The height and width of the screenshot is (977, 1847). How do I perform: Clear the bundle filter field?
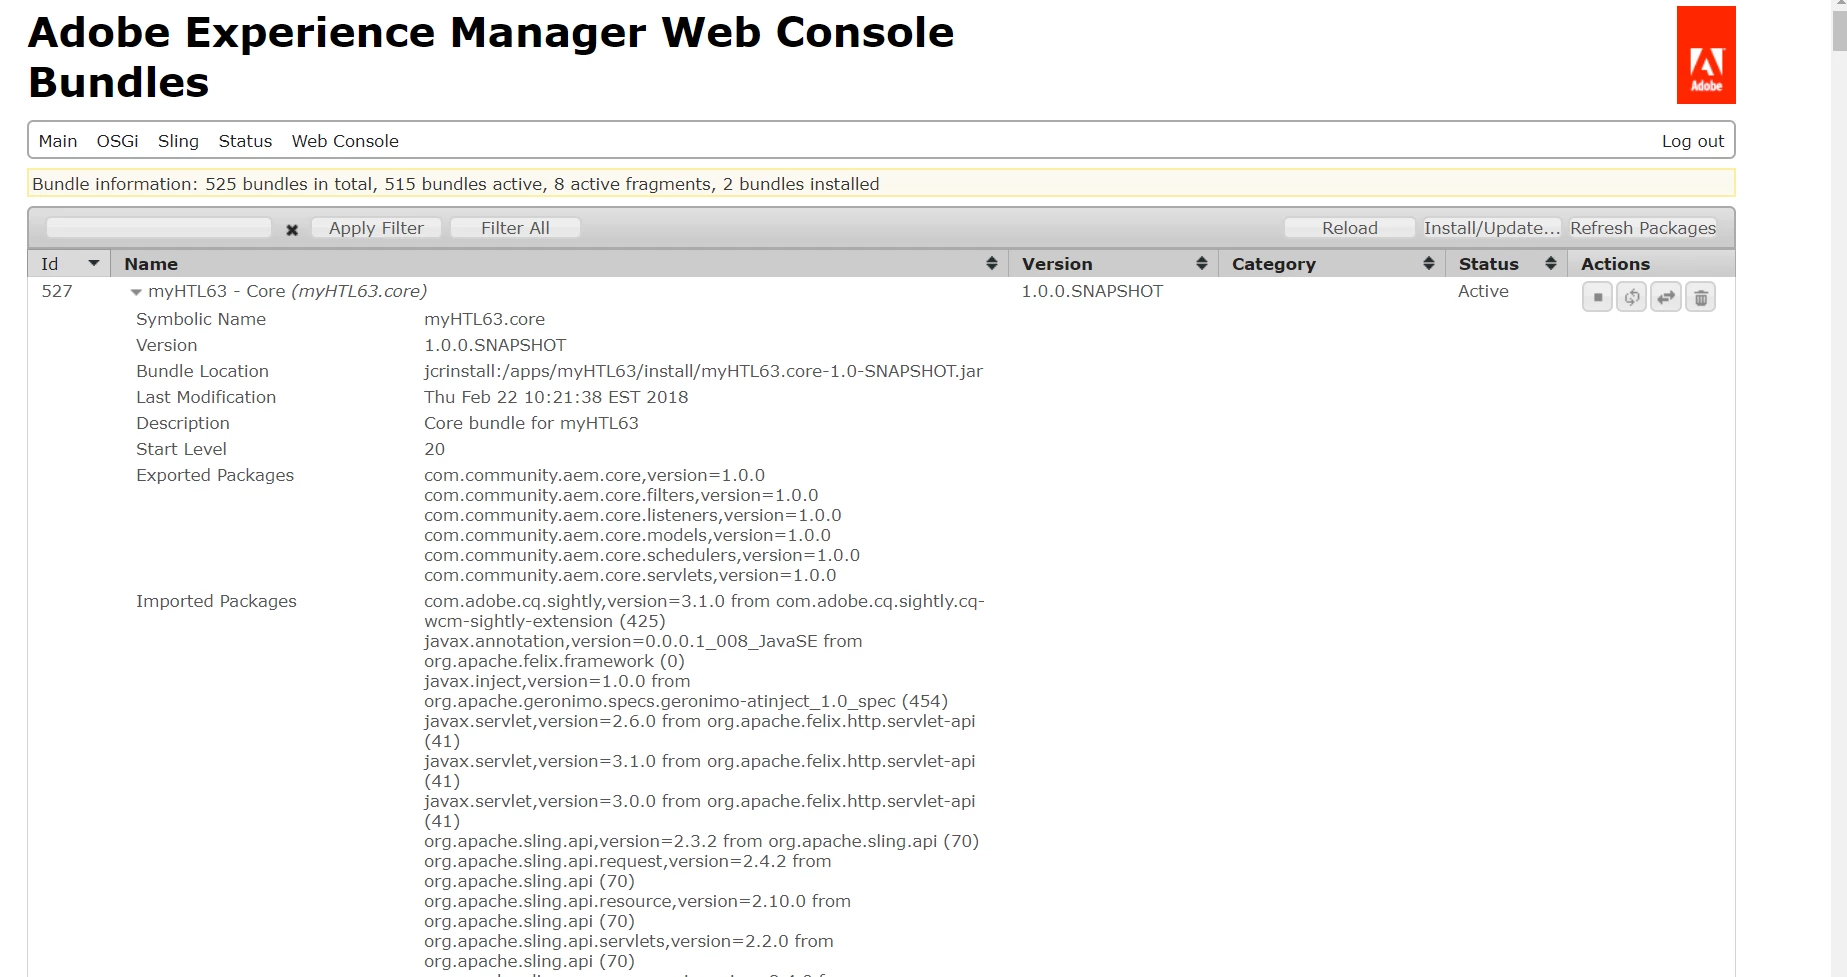(292, 230)
